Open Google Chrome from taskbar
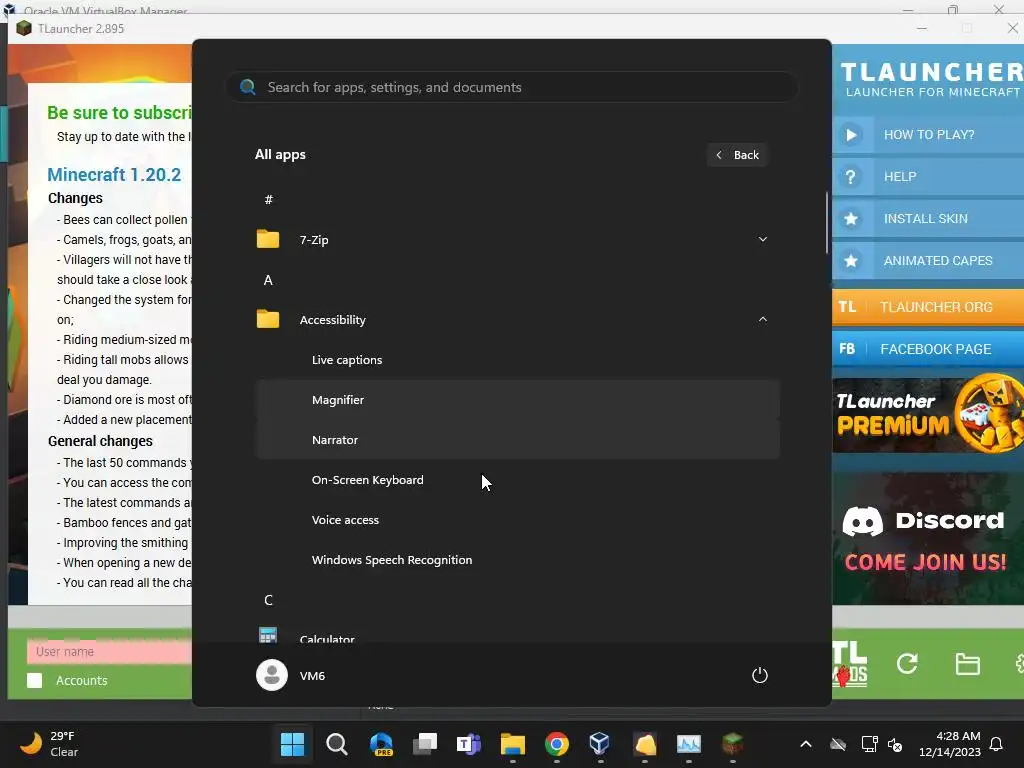Screen dimensions: 1024x768 (556, 744)
